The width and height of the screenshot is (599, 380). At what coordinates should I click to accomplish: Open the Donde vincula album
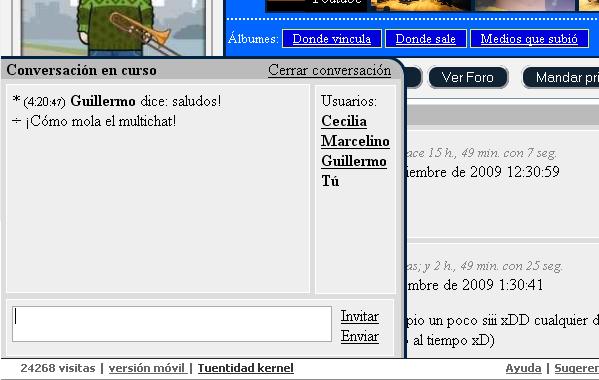click(332, 39)
